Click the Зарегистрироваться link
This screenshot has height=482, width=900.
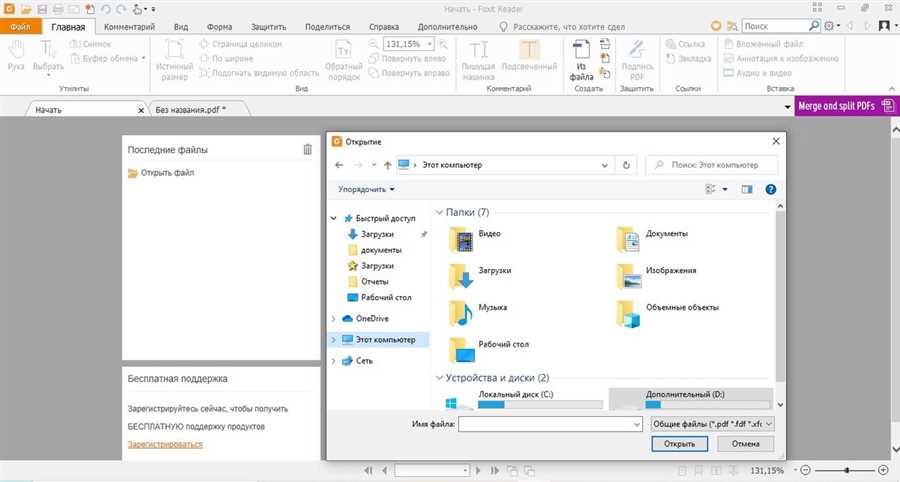pos(165,444)
